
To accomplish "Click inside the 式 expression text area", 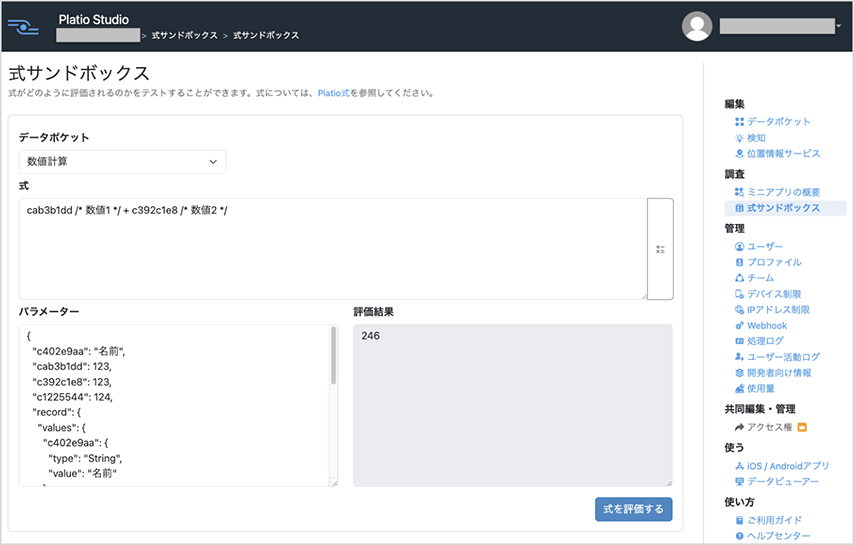I will pos(333,249).
